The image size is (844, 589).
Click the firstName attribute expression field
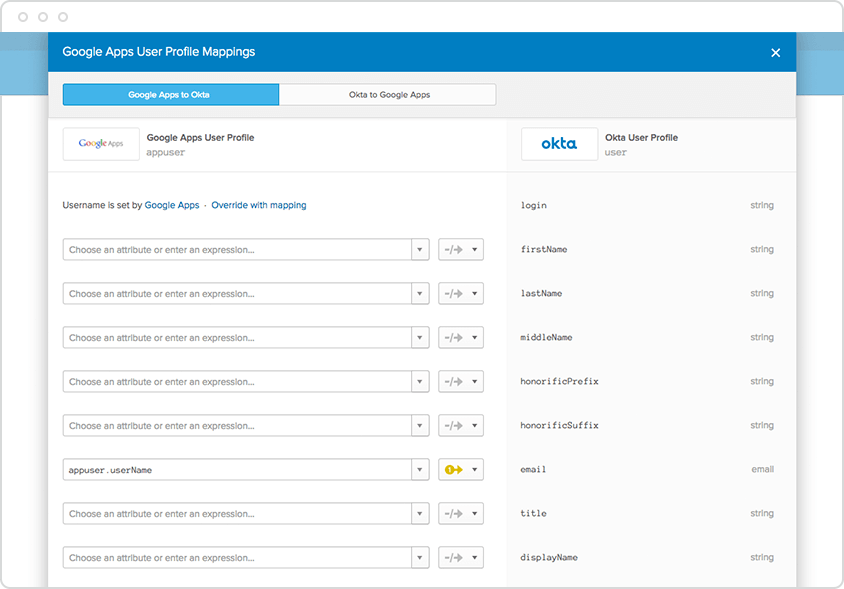238,250
